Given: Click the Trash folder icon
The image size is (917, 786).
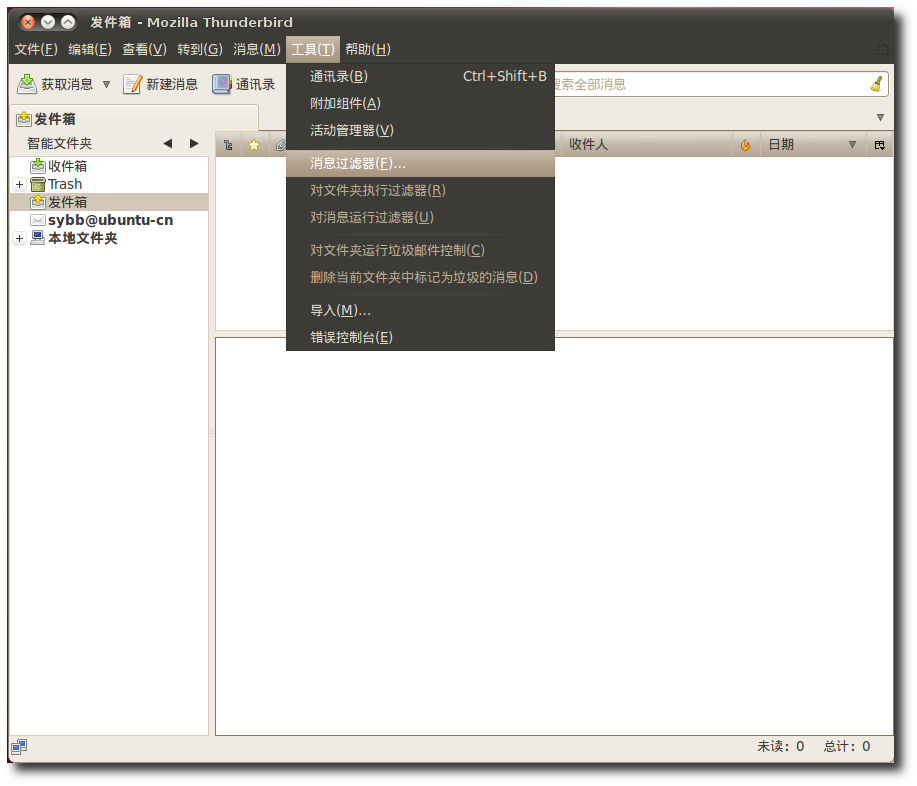Looking at the screenshot, I should (38, 185).
